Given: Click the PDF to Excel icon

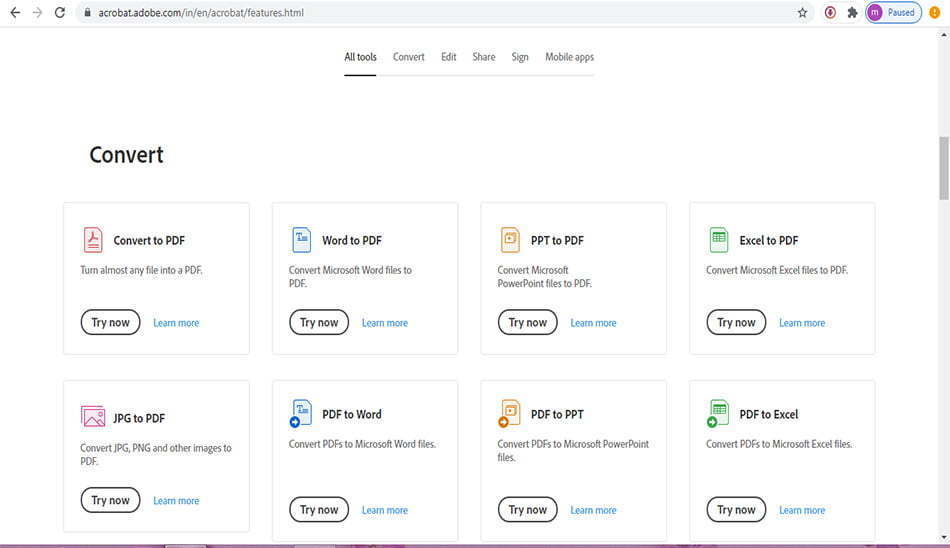Looking at the screenshot, I should 718,413.
